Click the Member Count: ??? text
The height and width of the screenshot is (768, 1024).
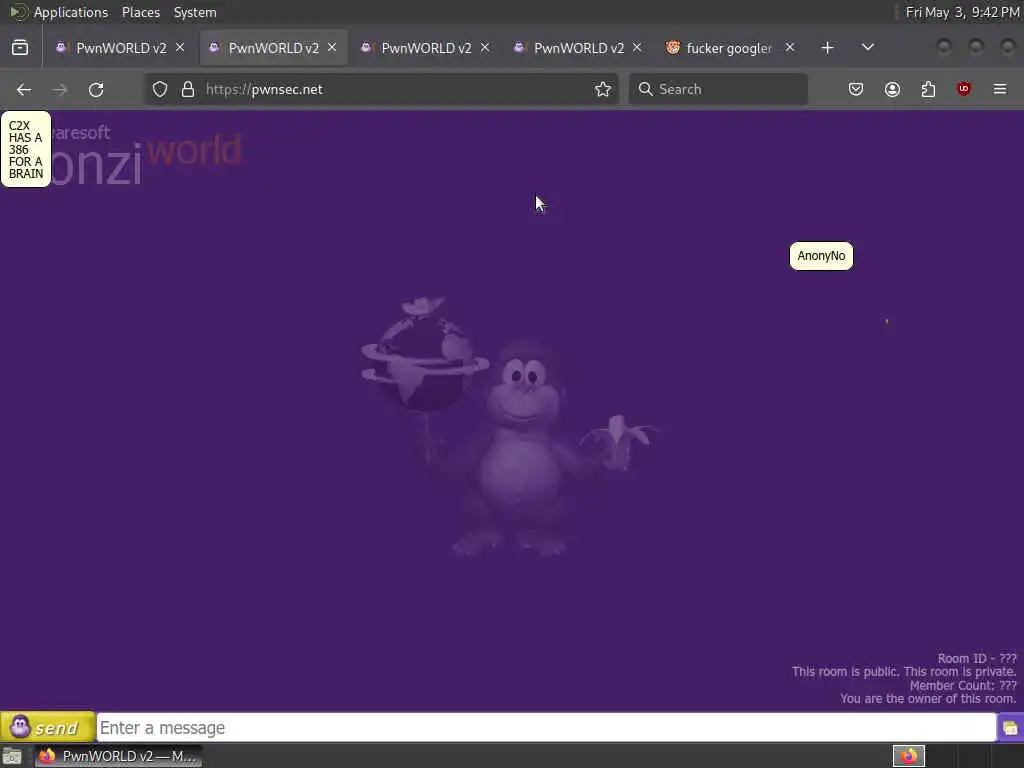(x=963, y=685)
